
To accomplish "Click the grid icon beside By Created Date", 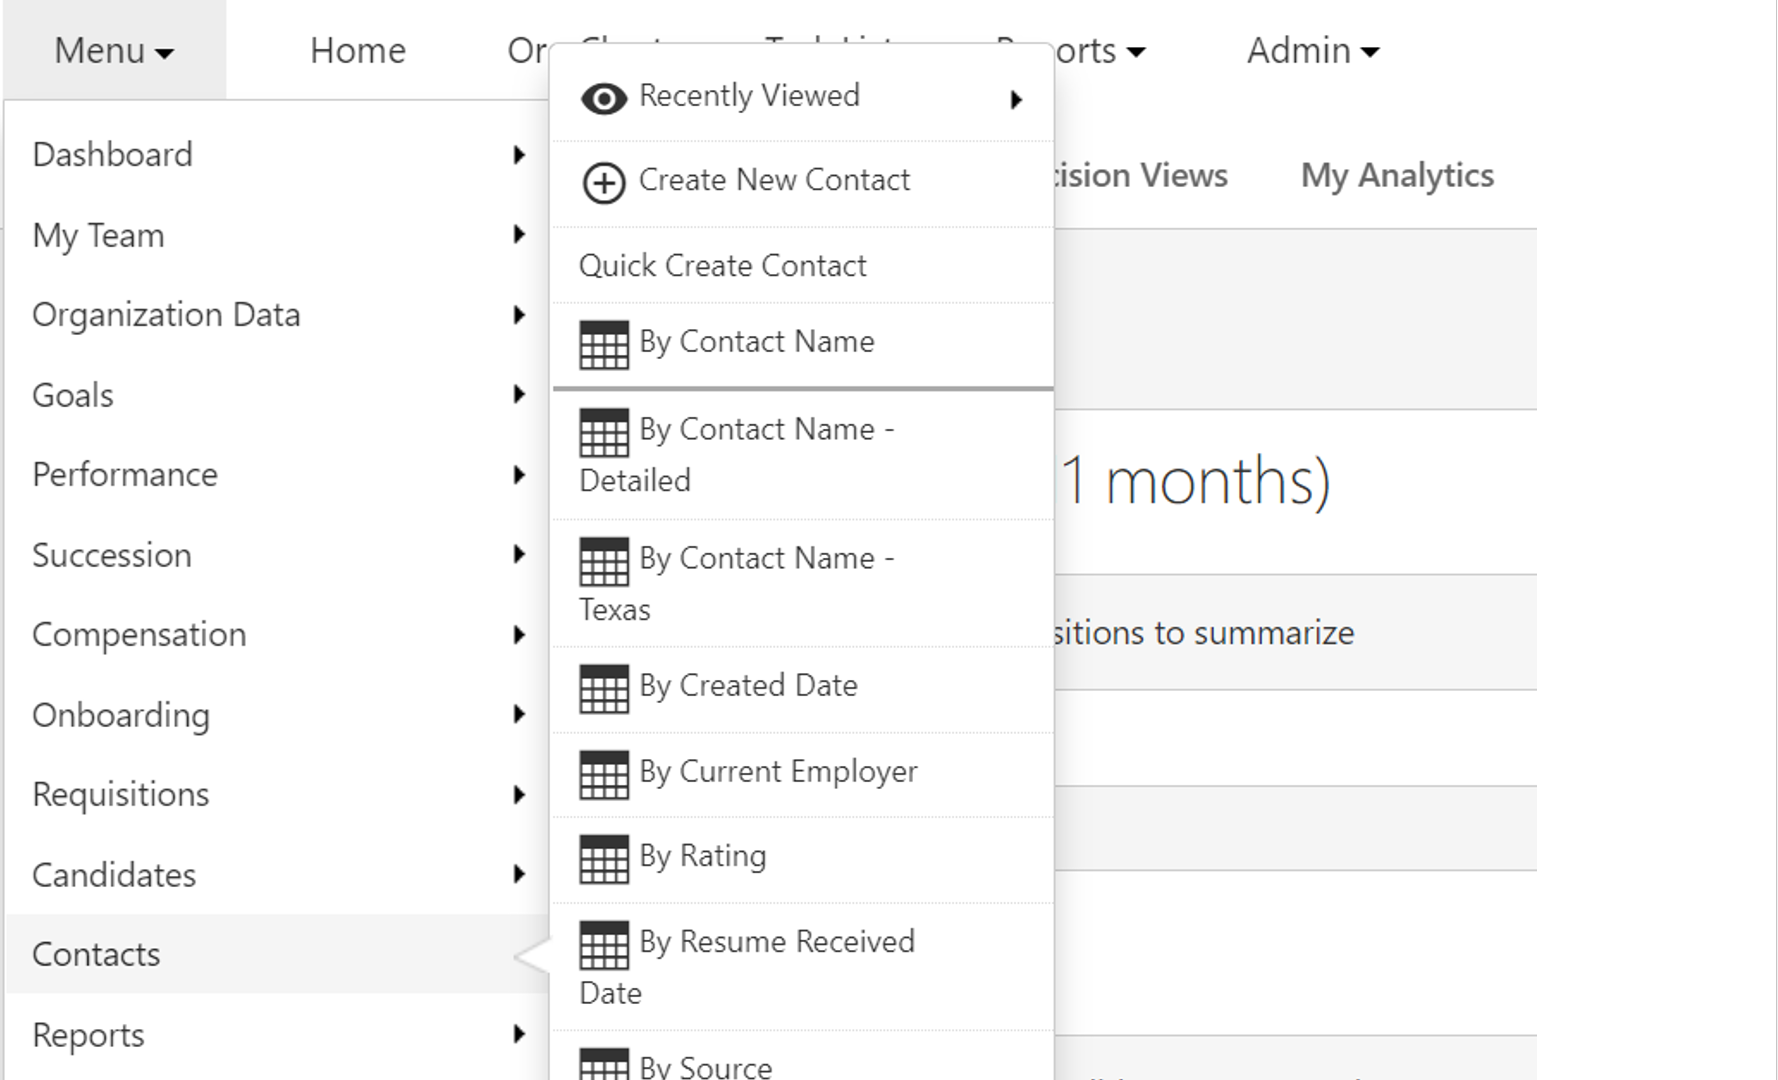I will [604, 689].
